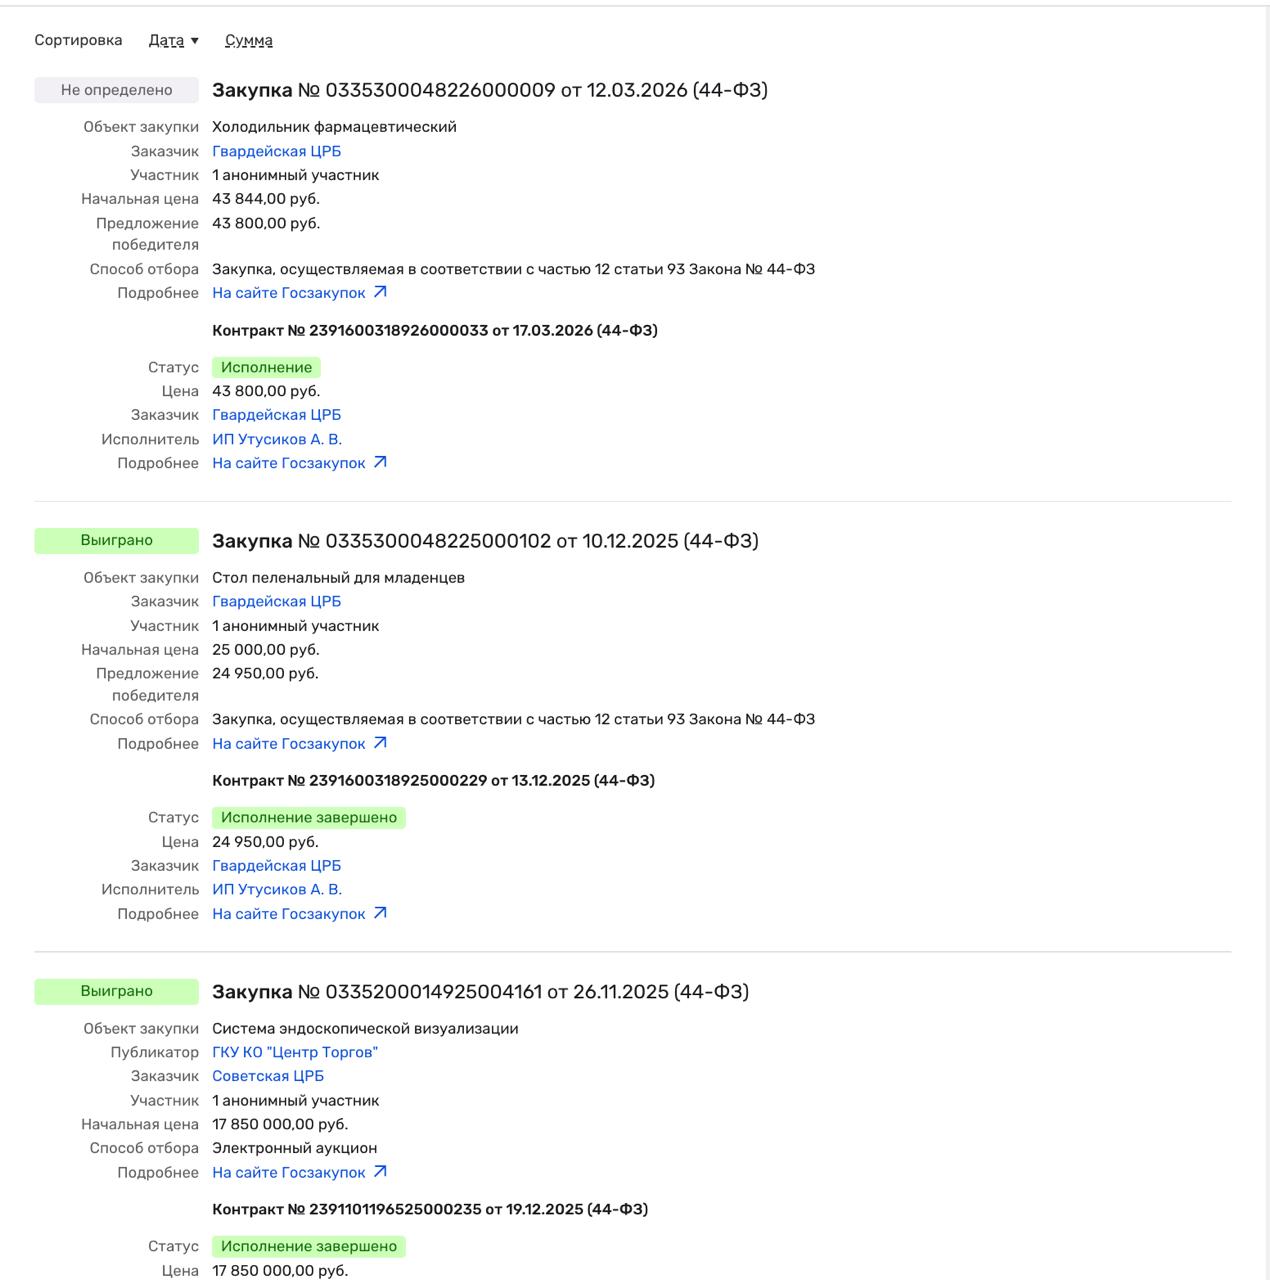Click Выиграно badge for purchase from 26.11.2025
Viewport: 1270px width, 1280px height.
116,991
